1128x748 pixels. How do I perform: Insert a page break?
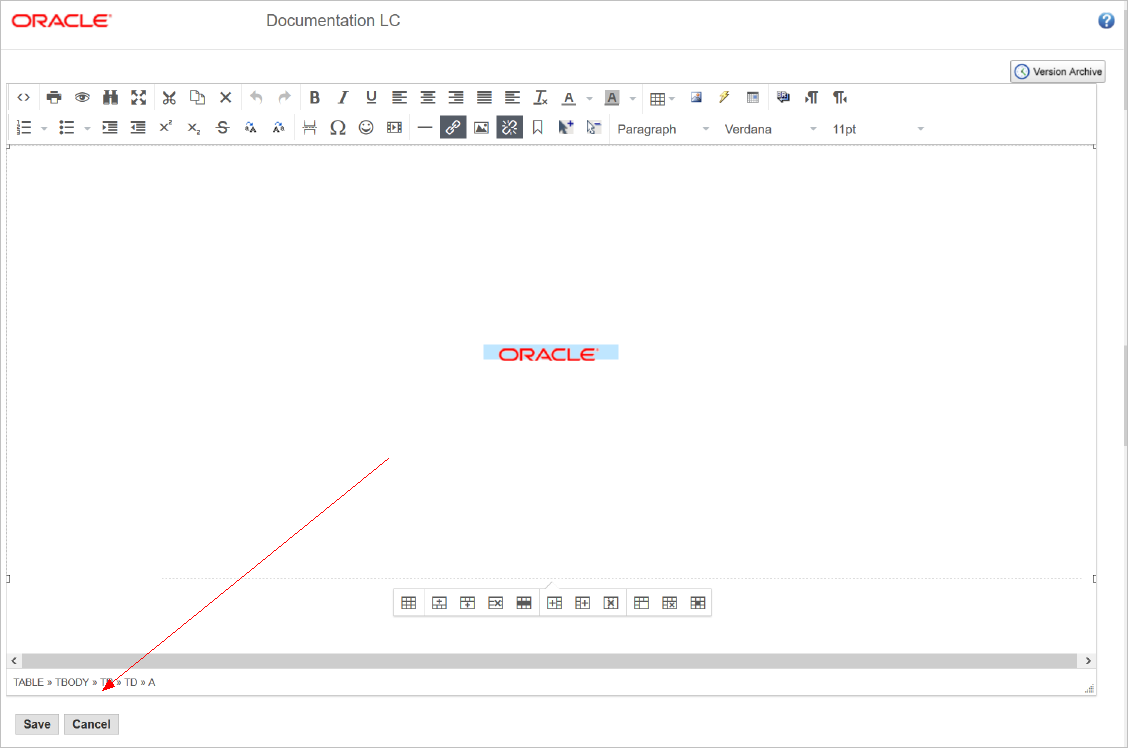click(309, 128)
